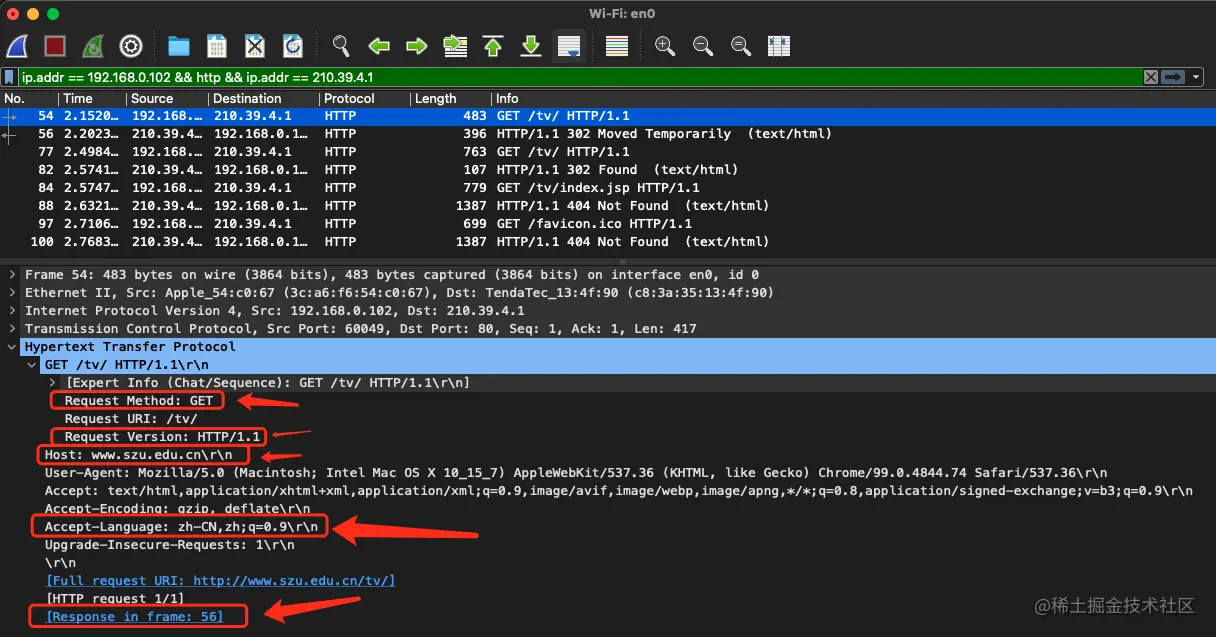The height and width of the screenshot is (637, 1216).
Task: Open the Full request URI link
Action: click(220, 581)
